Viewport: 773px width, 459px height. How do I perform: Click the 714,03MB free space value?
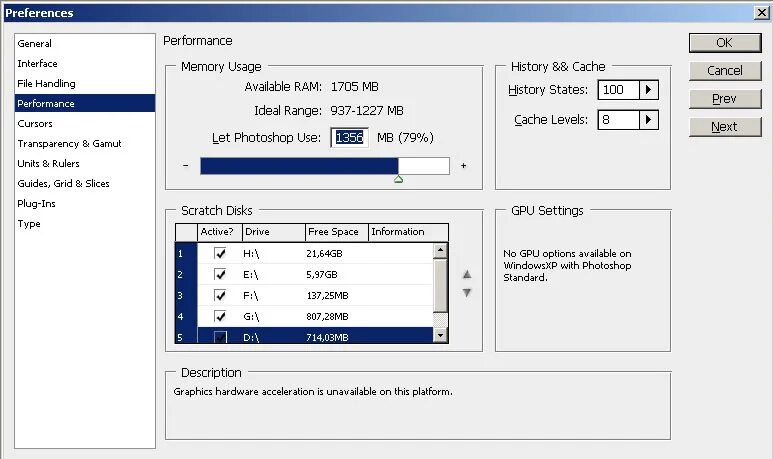[327, 338]
